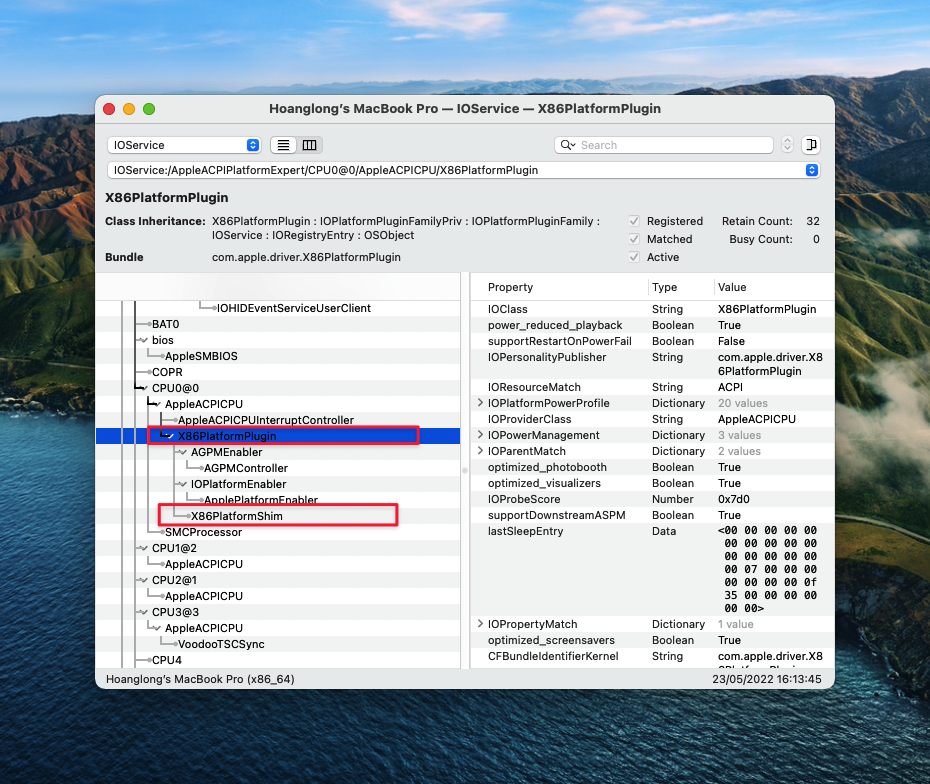
Task: Sort by the Property column header
Action: click(510, 287)
